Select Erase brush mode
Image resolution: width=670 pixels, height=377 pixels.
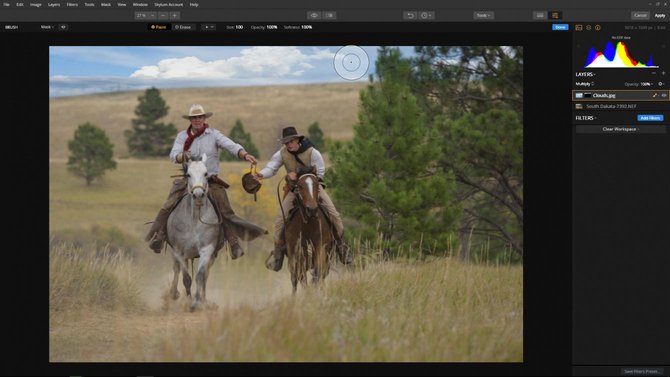183,27
